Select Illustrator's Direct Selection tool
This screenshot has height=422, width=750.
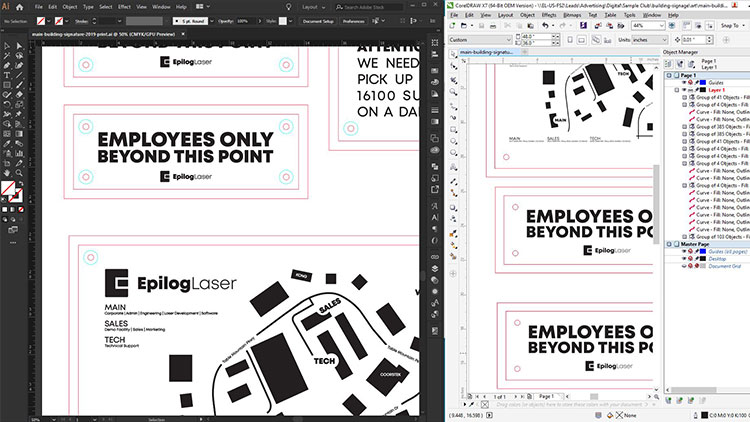19,46
